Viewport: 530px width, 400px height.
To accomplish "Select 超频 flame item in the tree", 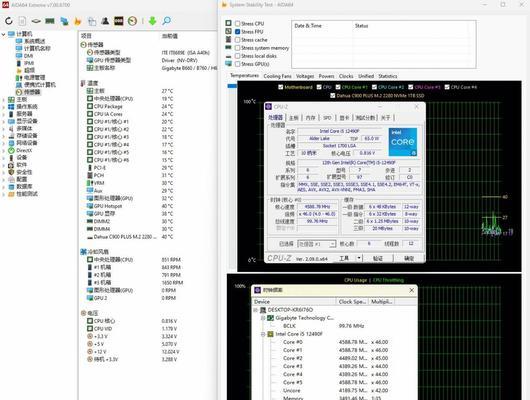I will coord(29,70).
